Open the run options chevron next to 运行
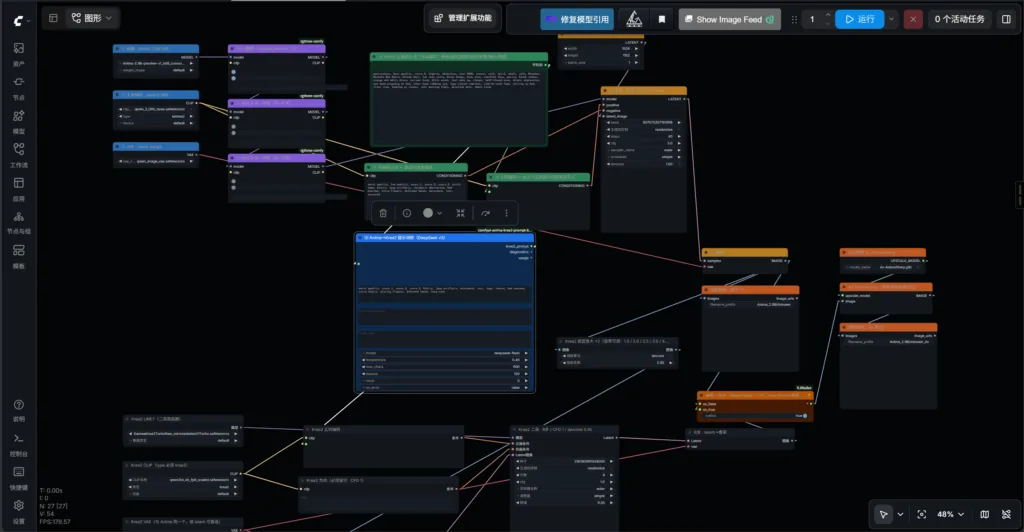This screenshot has width=1024, height=532. point(891,19)
